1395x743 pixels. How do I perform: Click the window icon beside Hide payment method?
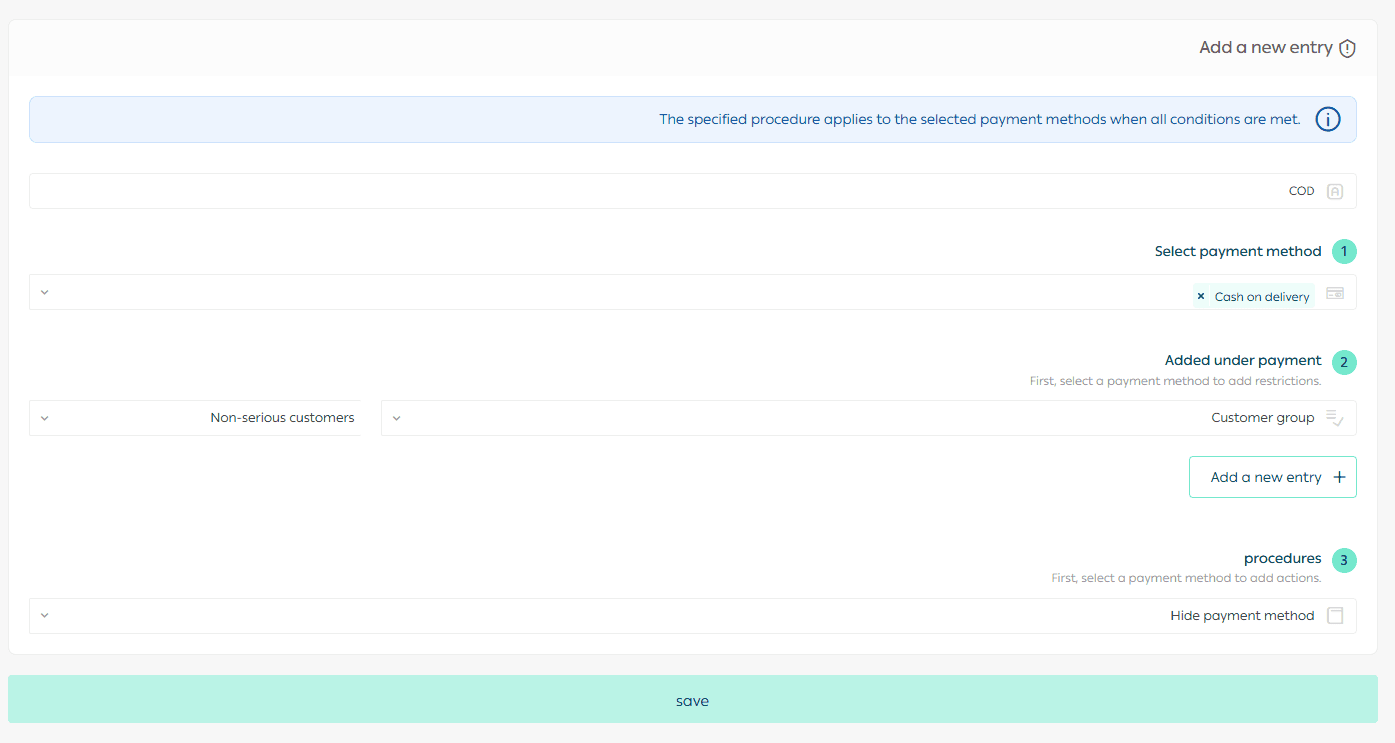click(x=1334, y=616)
